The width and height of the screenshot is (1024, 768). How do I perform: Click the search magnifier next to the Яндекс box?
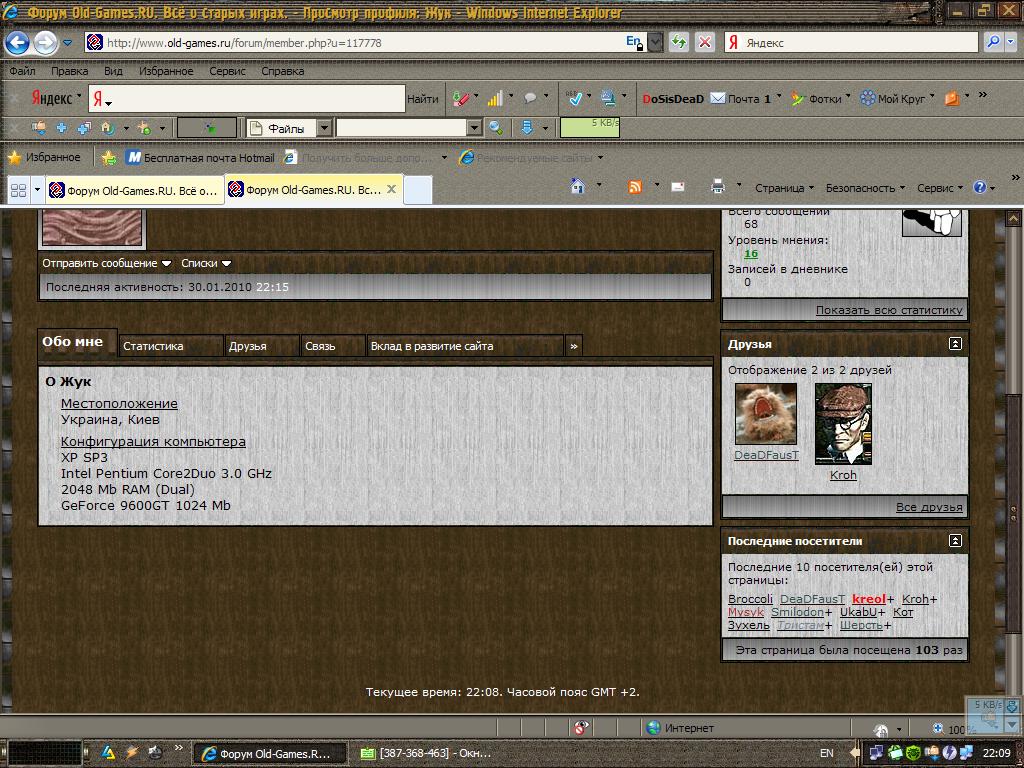[x=993, y=42]
